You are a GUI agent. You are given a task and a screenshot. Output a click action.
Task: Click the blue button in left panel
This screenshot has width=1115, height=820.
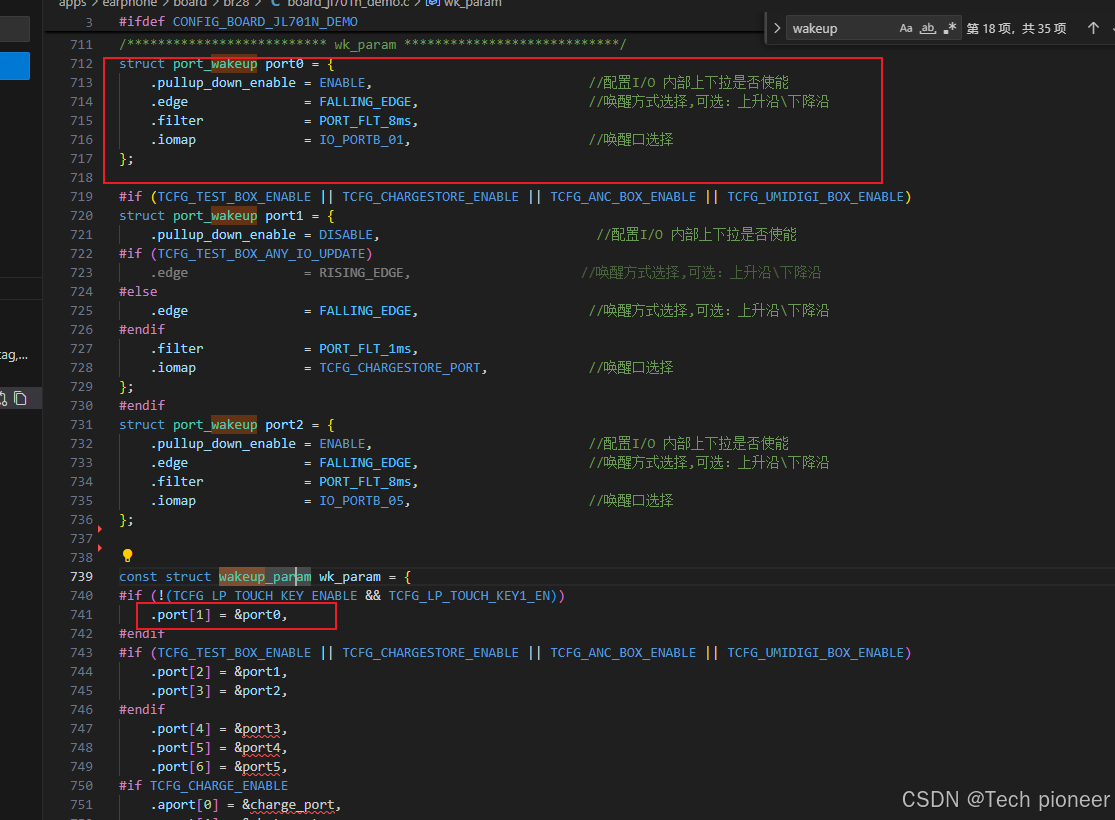(15, 66)
